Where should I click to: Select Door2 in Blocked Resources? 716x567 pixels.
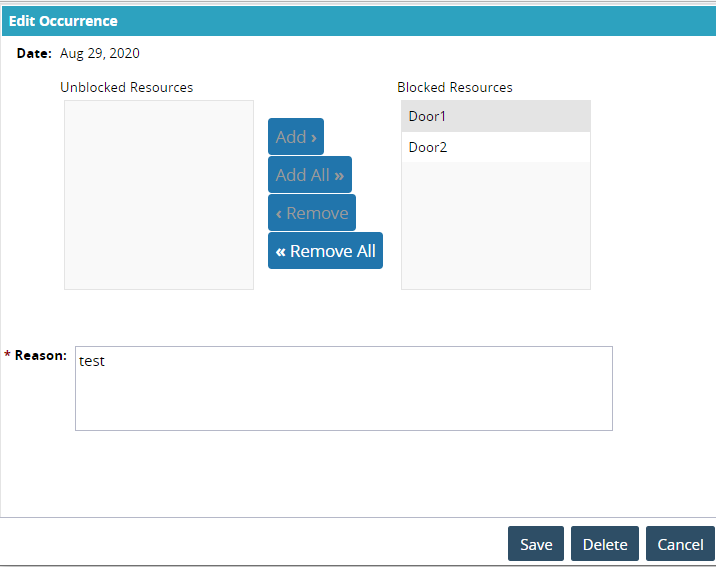(x=495, y=147)
